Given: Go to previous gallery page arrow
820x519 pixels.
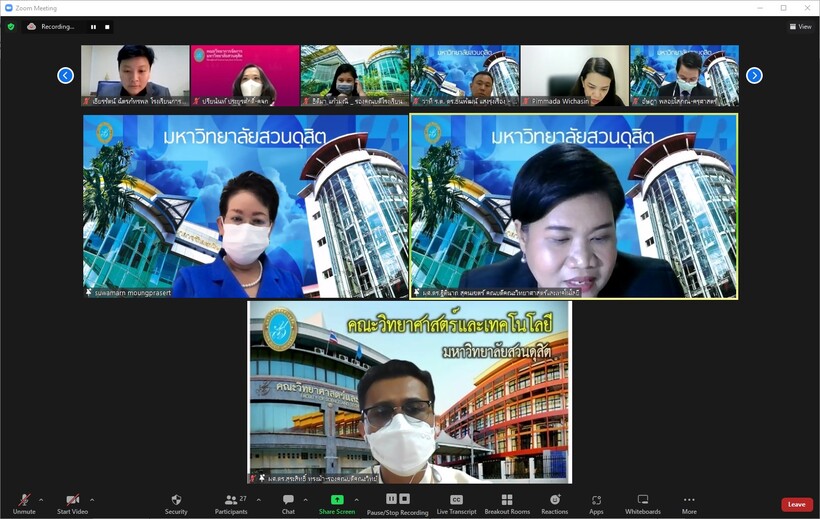Looking at the screenshot, I should (65, 75).
